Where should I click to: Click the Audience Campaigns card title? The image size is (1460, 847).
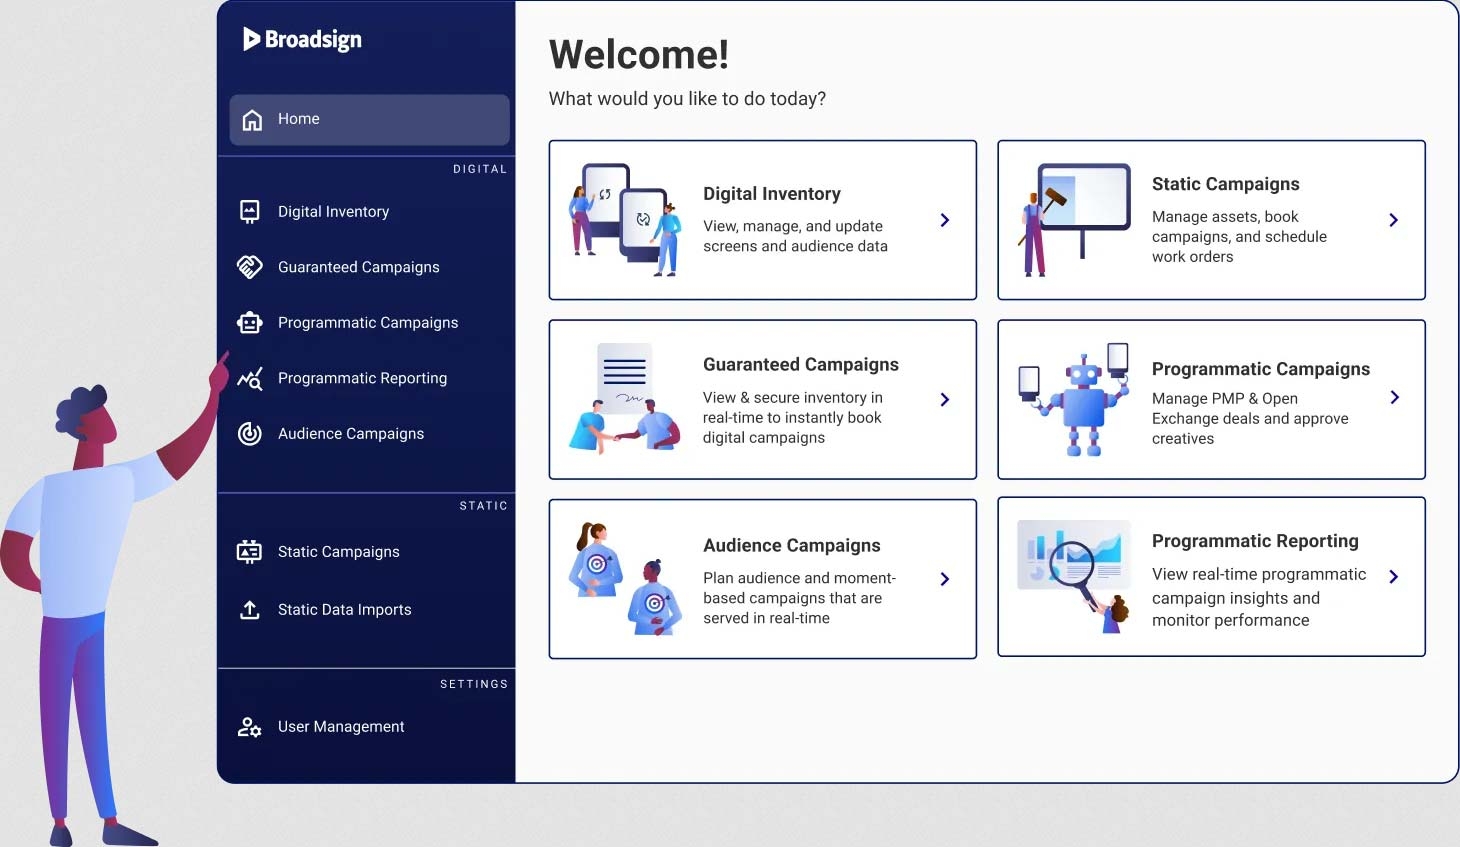[x=792, y=545]
